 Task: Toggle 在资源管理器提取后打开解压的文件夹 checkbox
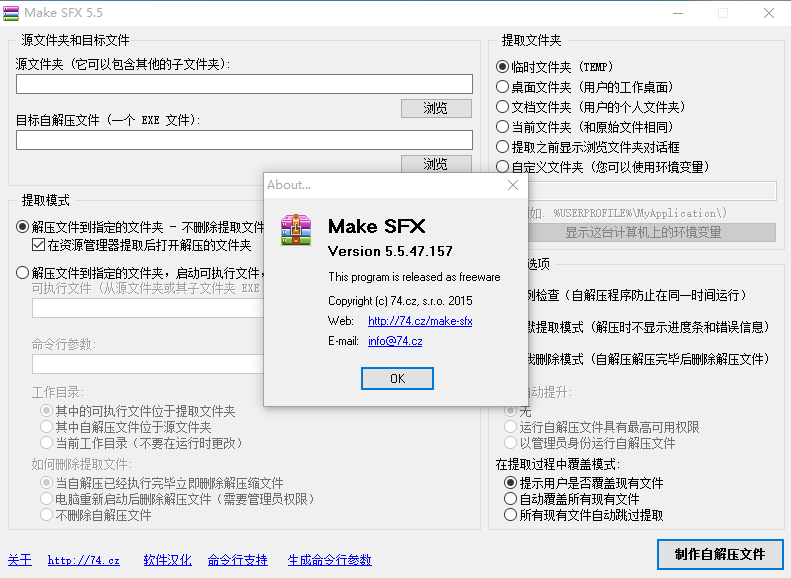pos(39,244)
